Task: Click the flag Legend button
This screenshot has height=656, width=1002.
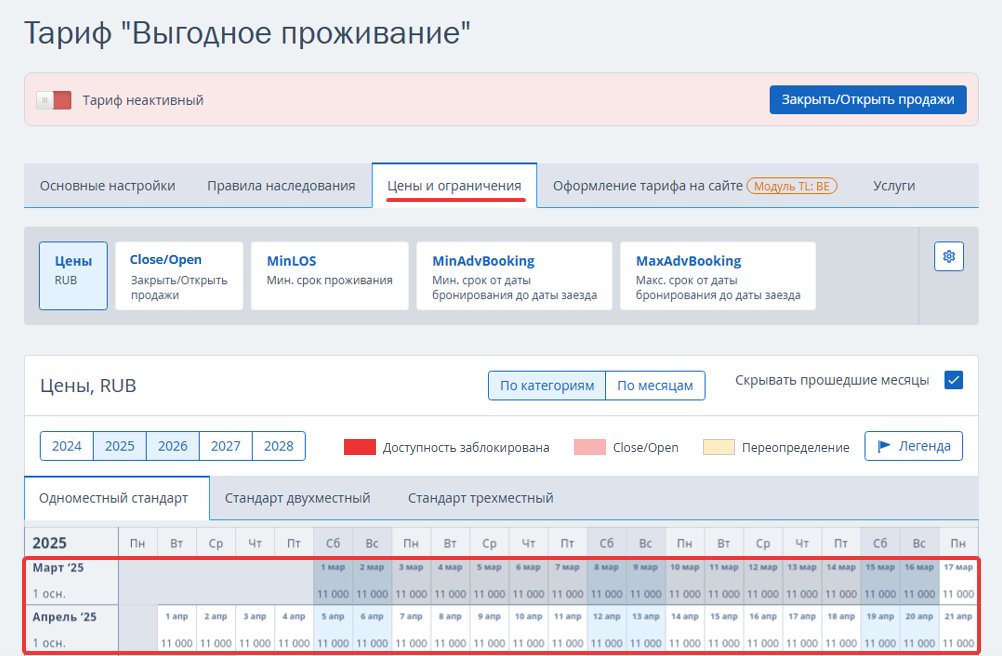Action: pos(913,446)
